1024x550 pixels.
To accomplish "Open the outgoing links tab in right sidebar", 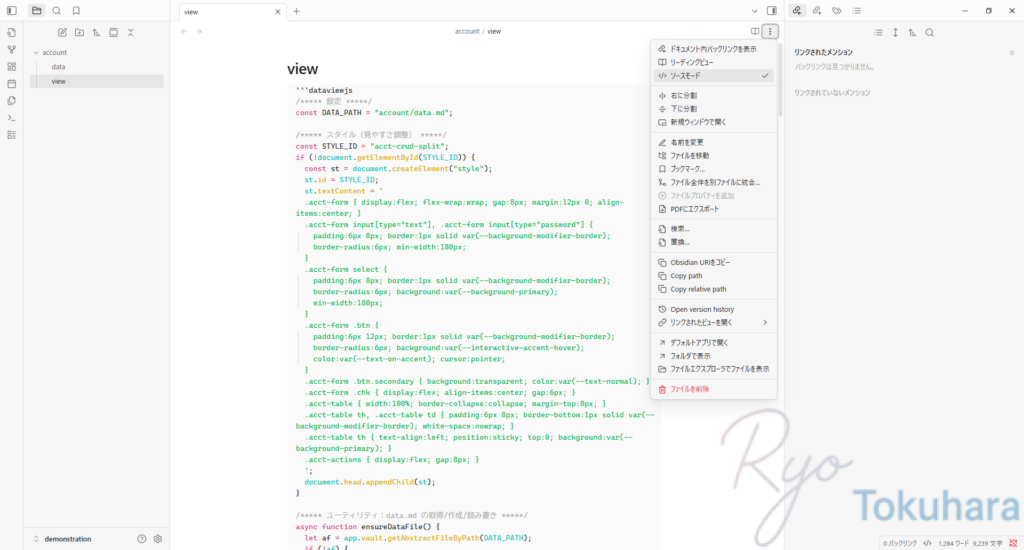I will click(816, 11).
